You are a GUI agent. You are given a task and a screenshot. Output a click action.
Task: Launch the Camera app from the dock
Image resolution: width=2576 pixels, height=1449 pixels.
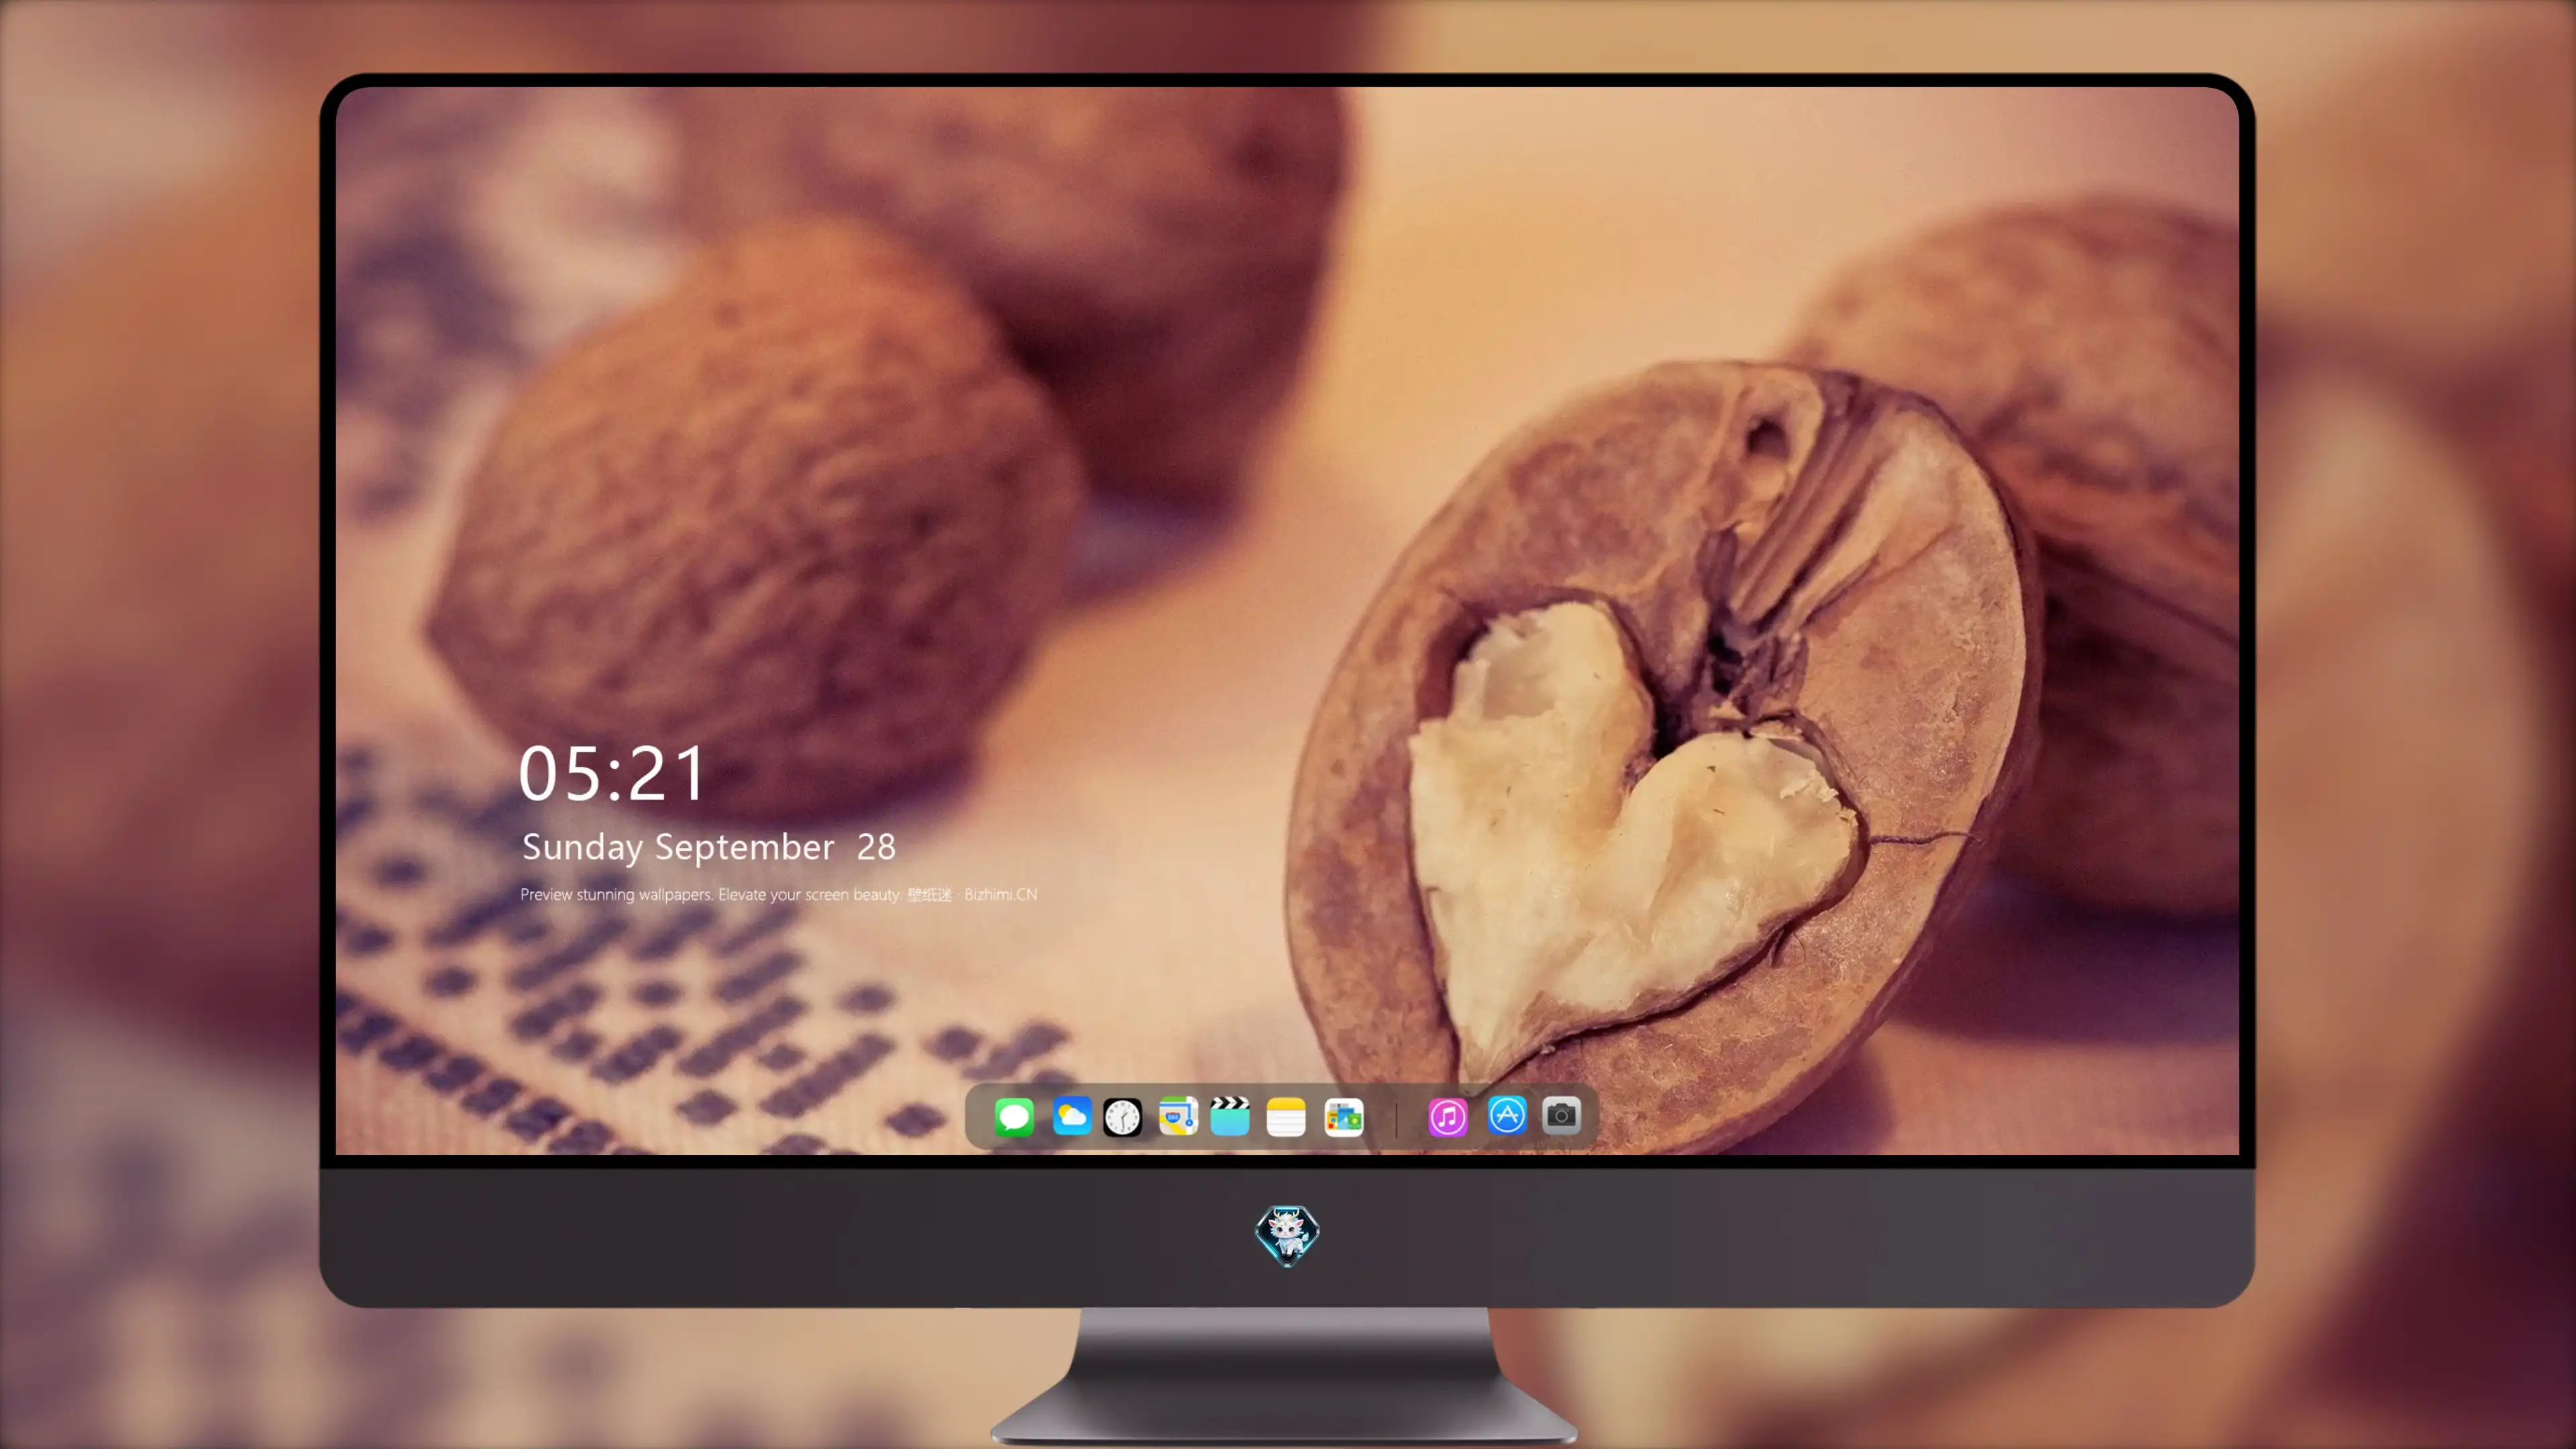coord(1561,1115)
